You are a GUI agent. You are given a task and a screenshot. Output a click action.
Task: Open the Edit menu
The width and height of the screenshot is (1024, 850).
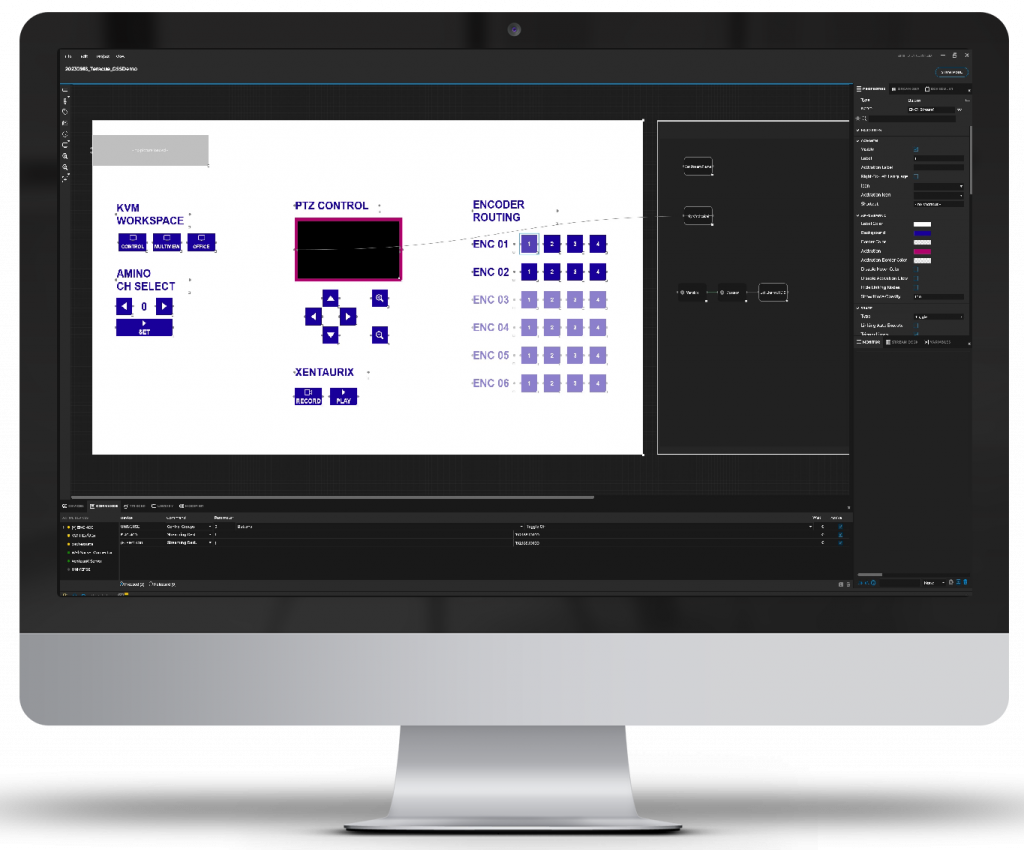click(84, 55)
